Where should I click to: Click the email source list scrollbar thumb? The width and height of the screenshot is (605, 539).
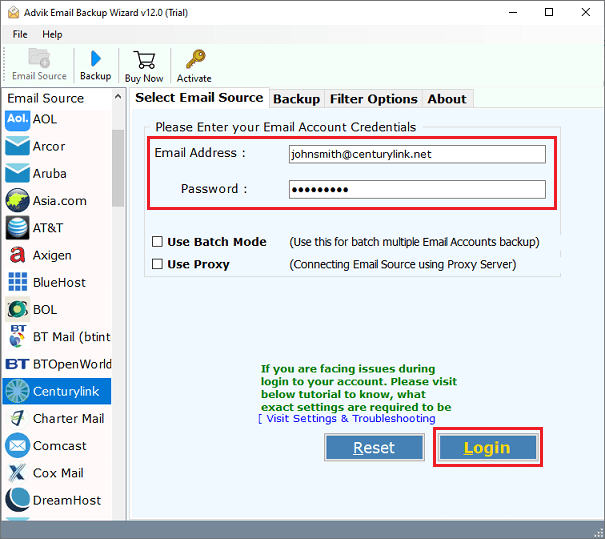[118, 168]
